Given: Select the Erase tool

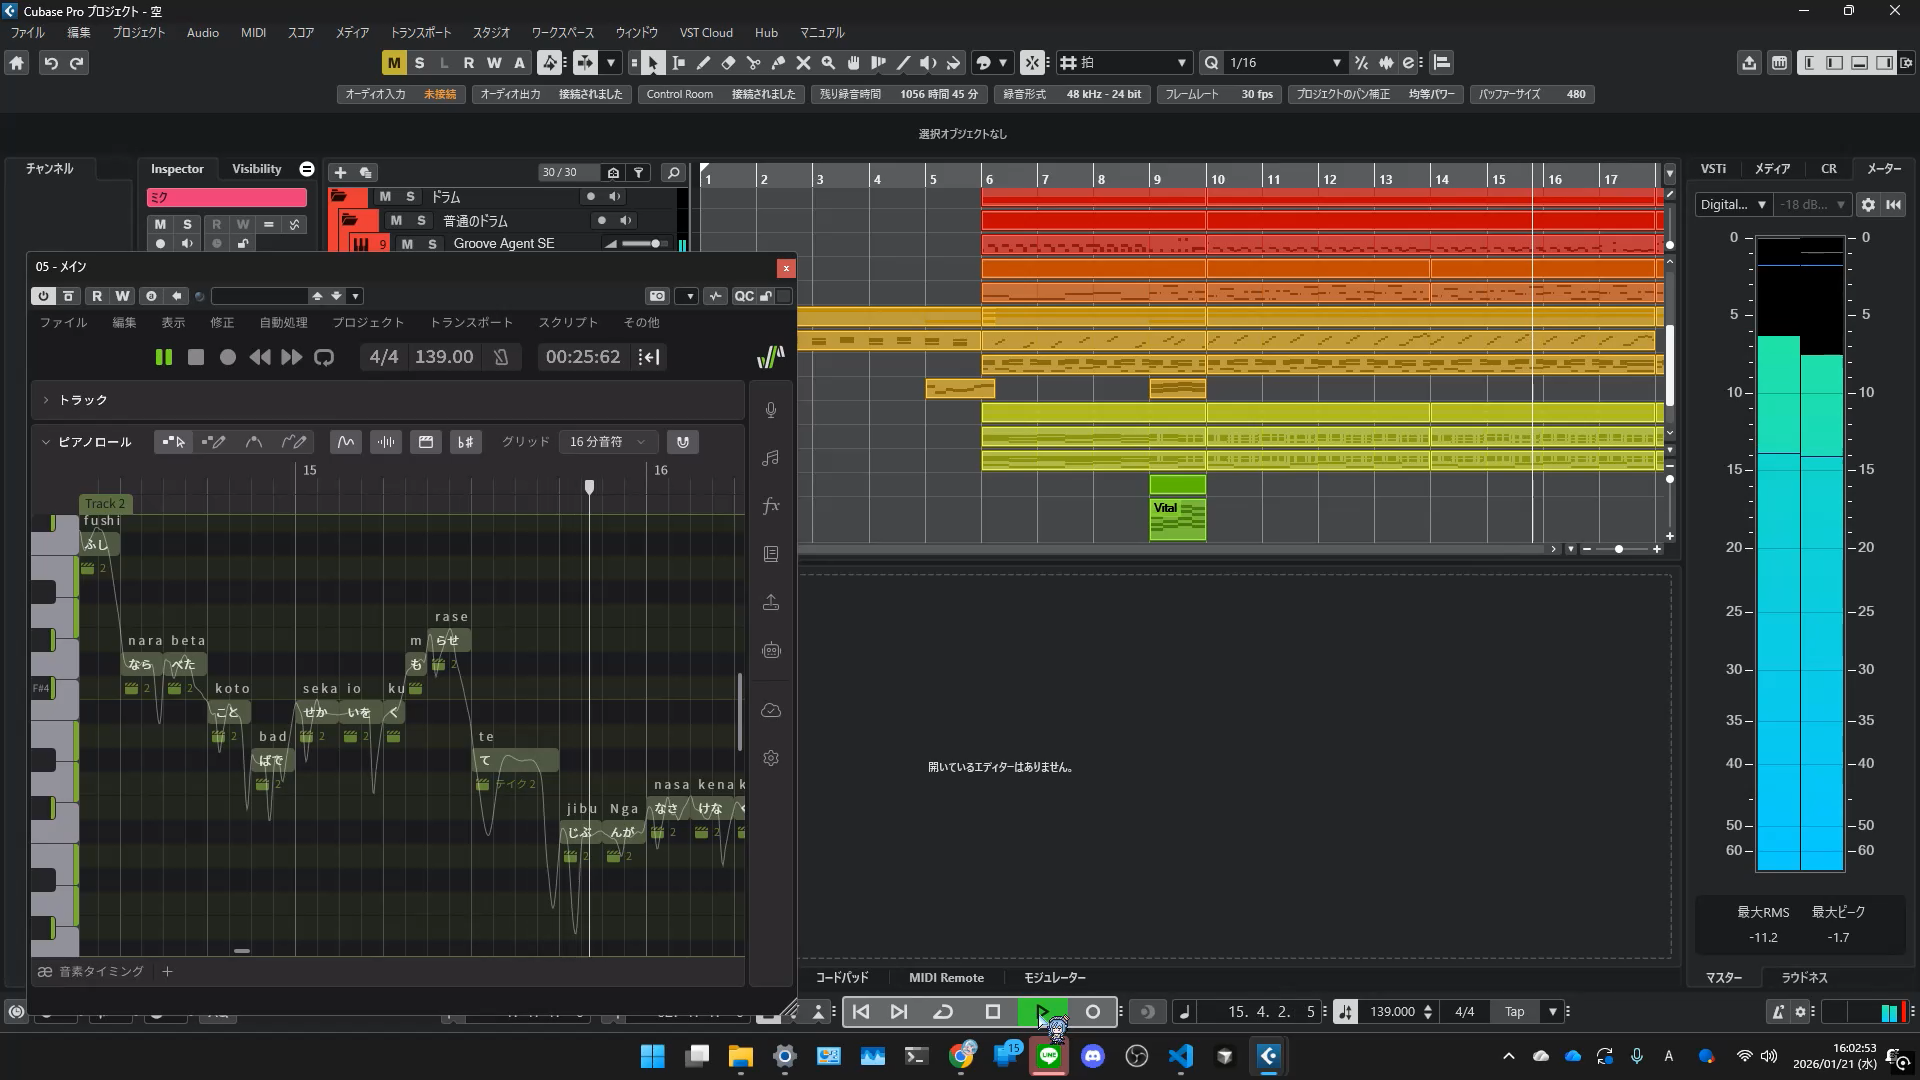Looking at the screenshot, I should 728,63.
